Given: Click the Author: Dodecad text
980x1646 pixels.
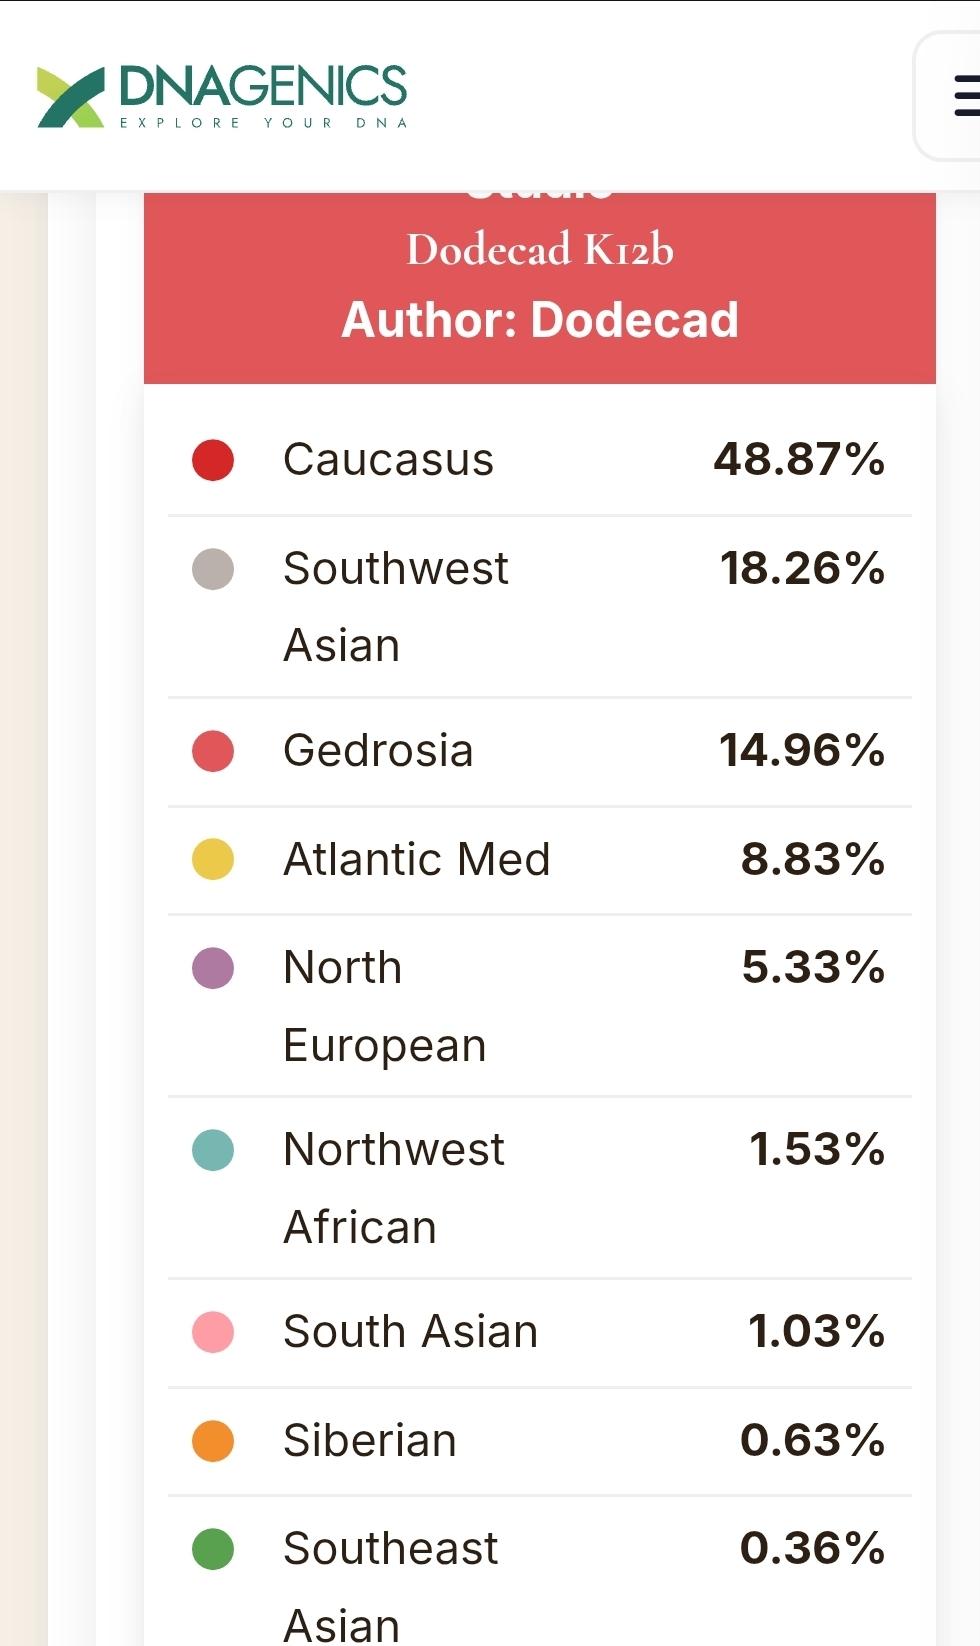Looking at the screenshot, I should [x=540, y=320].
